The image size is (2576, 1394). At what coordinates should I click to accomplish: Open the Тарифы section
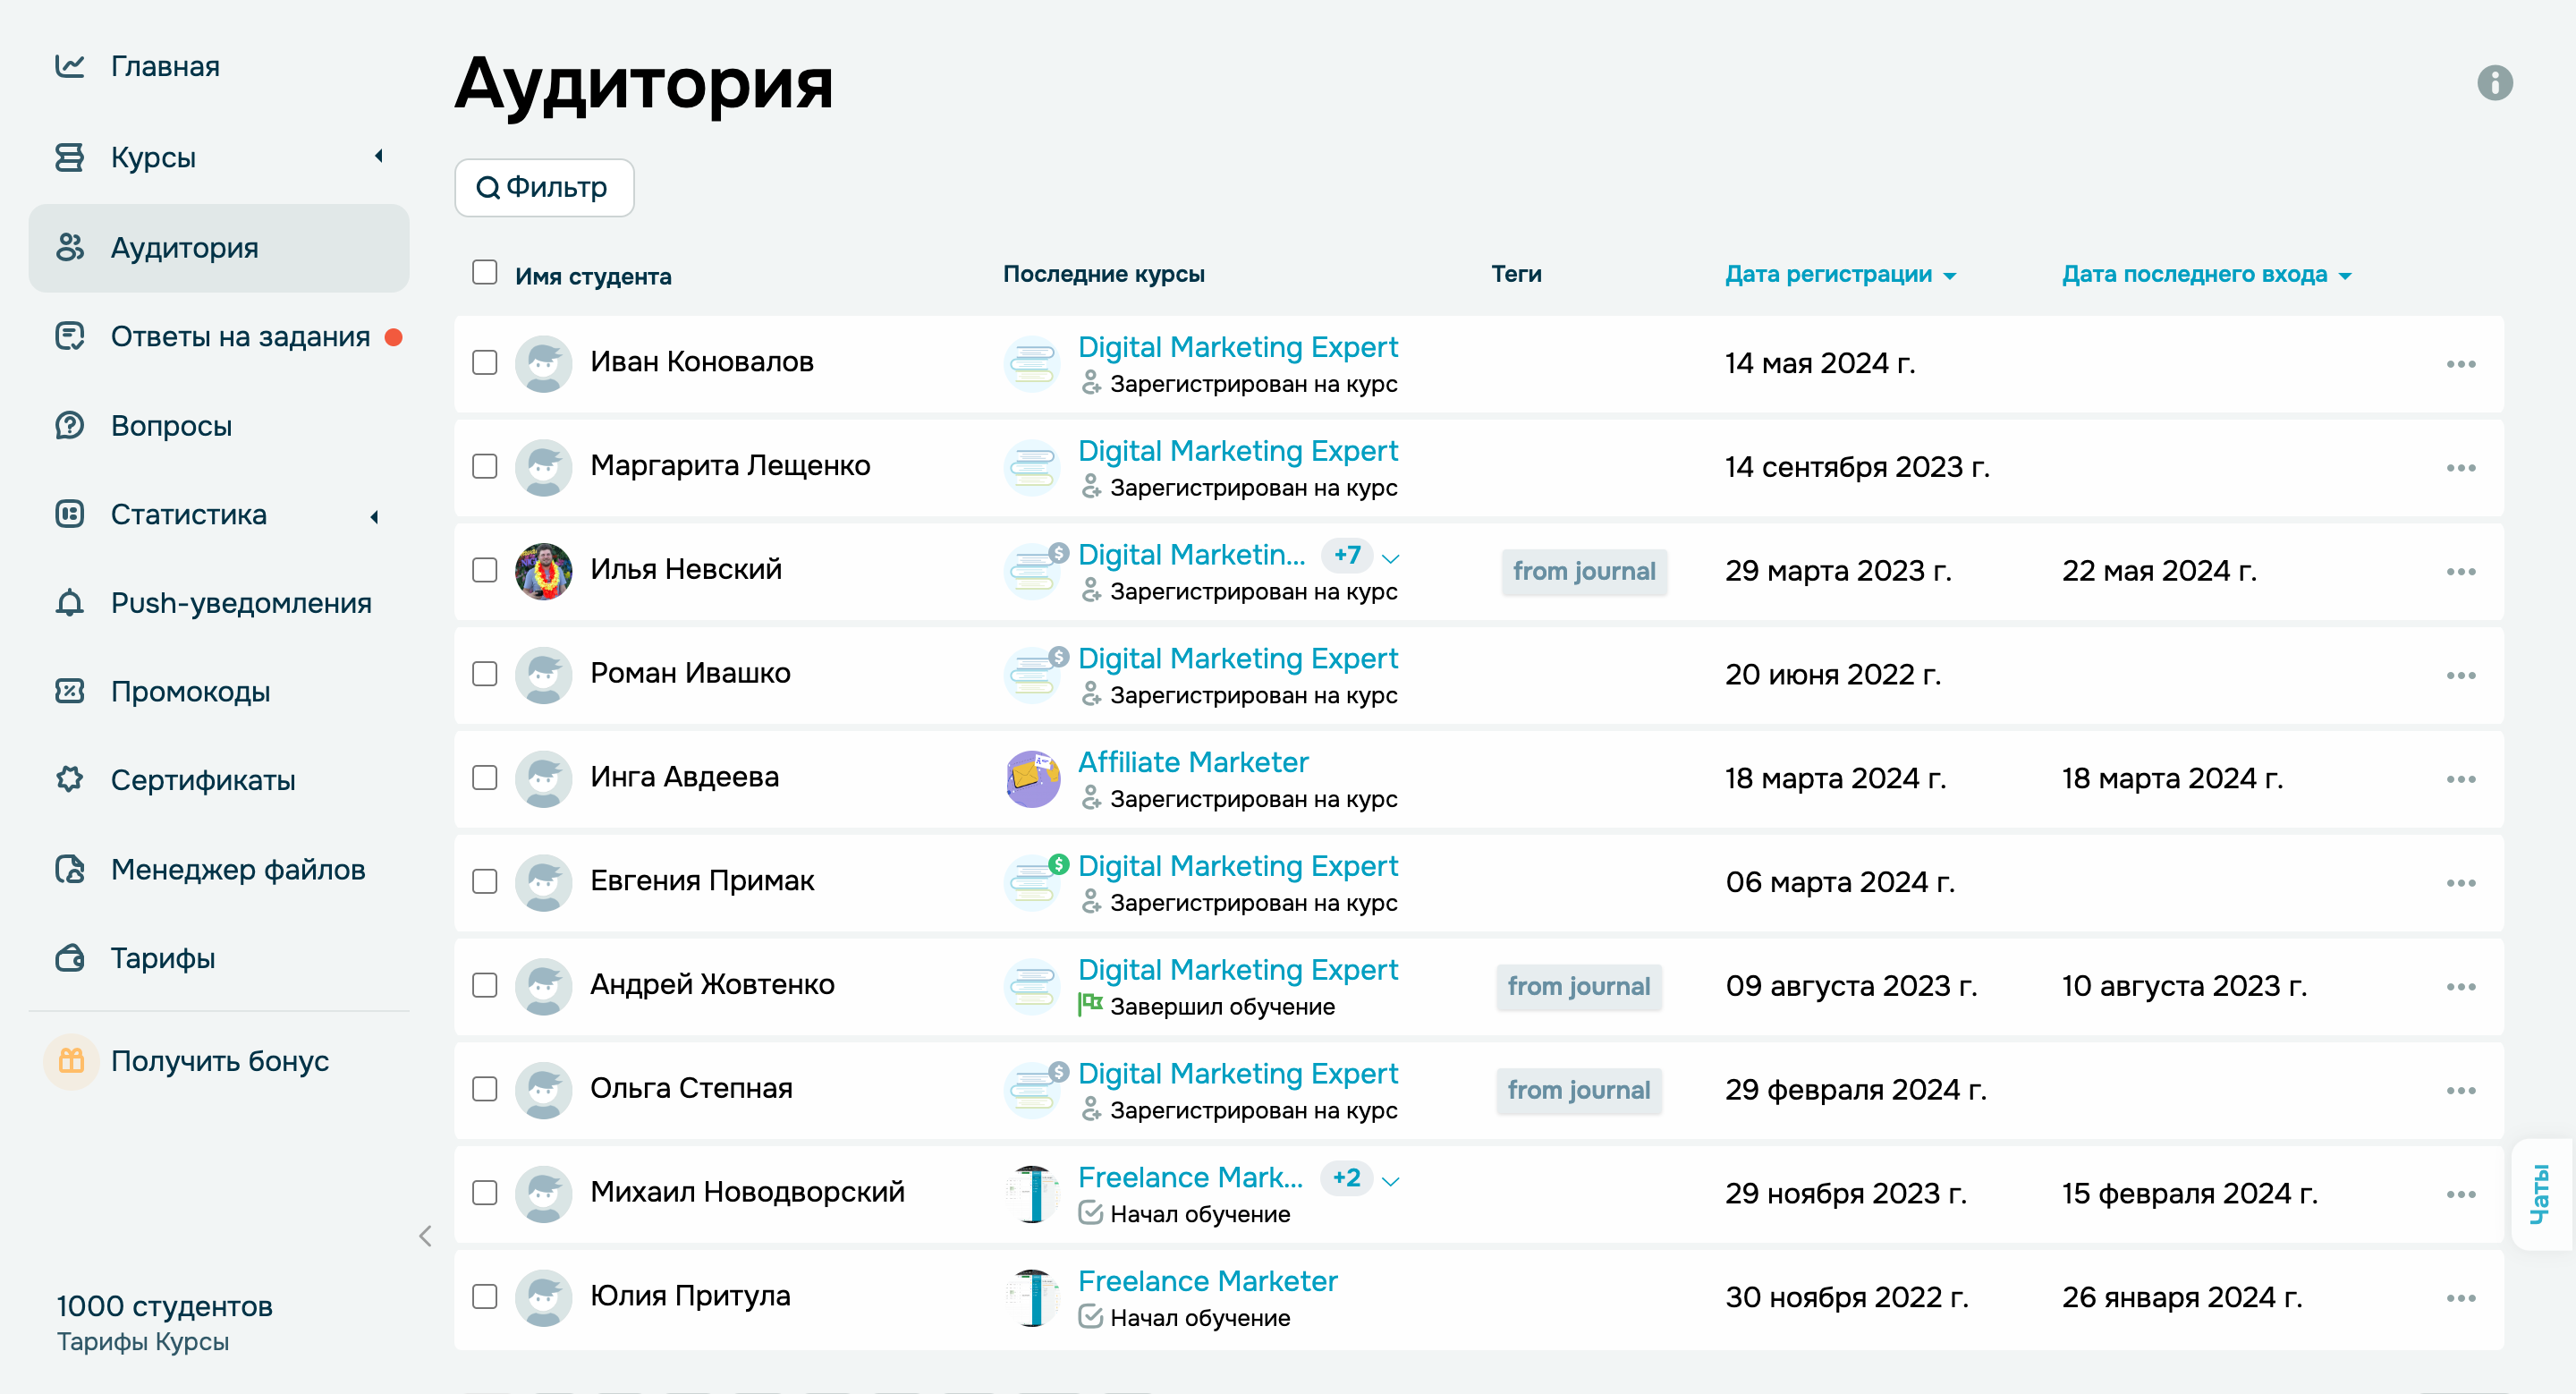[162, 958]
